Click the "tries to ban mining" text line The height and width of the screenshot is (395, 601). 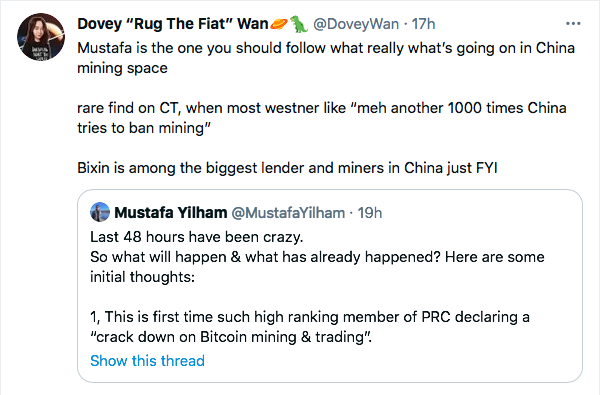(x=144, y=128)
